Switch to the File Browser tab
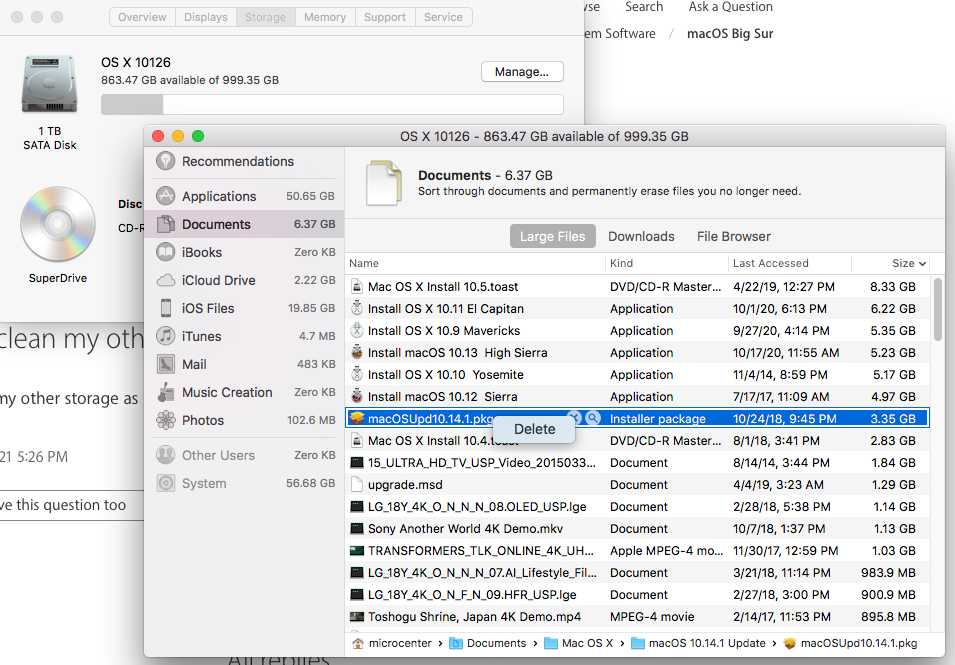Screen dimensions: 955x665 point(733,236)
